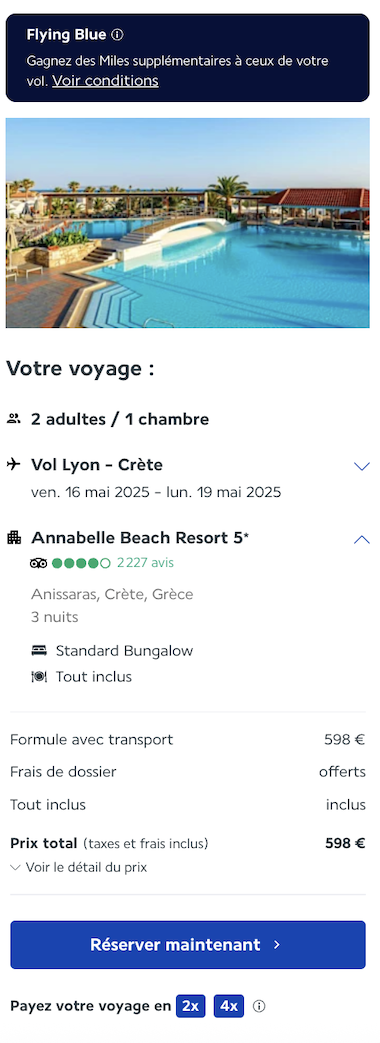This screenshot has height=1043, width=380.
Task: Click the Tripadvisor owl logo
Action: click(x=39, y=563)
